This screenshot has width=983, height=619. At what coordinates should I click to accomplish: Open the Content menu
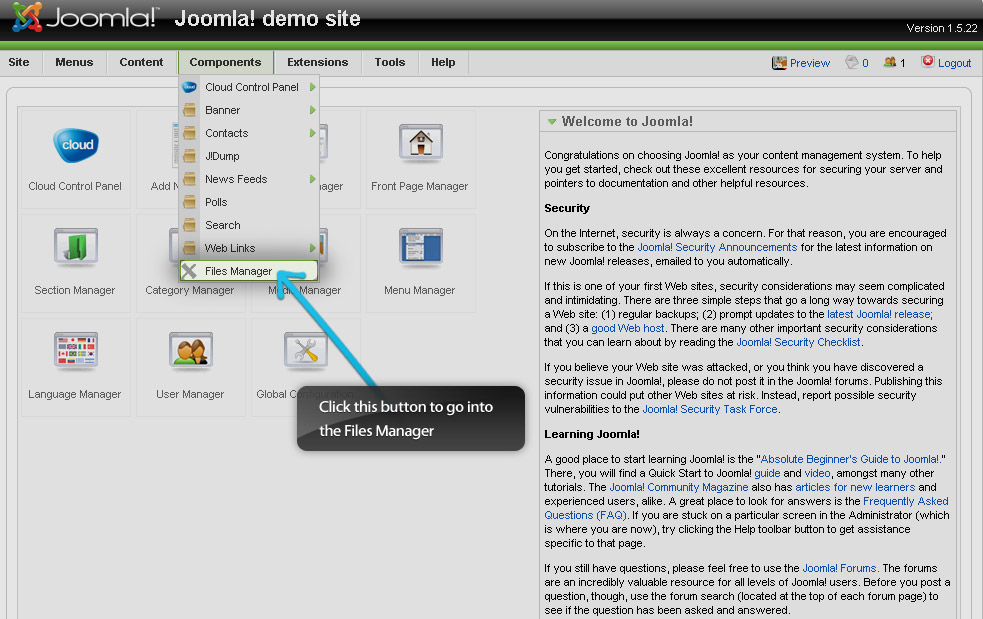click(141, 62)
